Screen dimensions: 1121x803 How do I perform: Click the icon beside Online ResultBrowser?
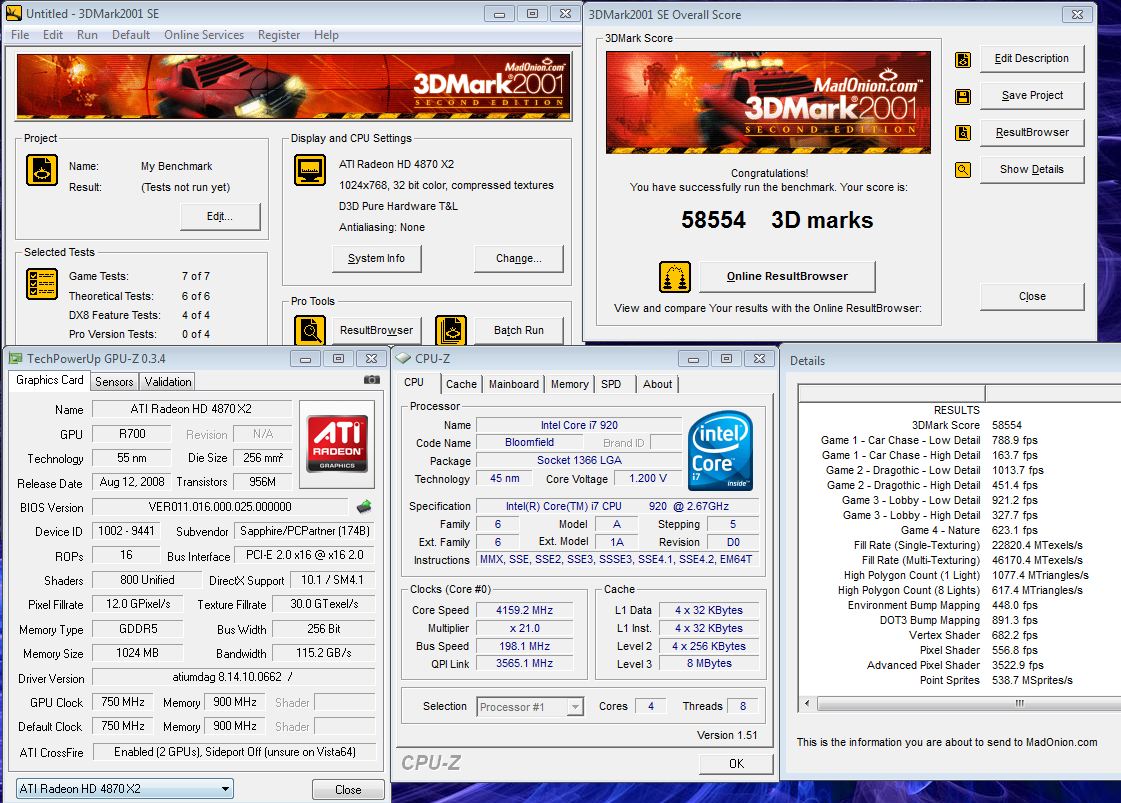pyautogui.click(x=674, y=277)
